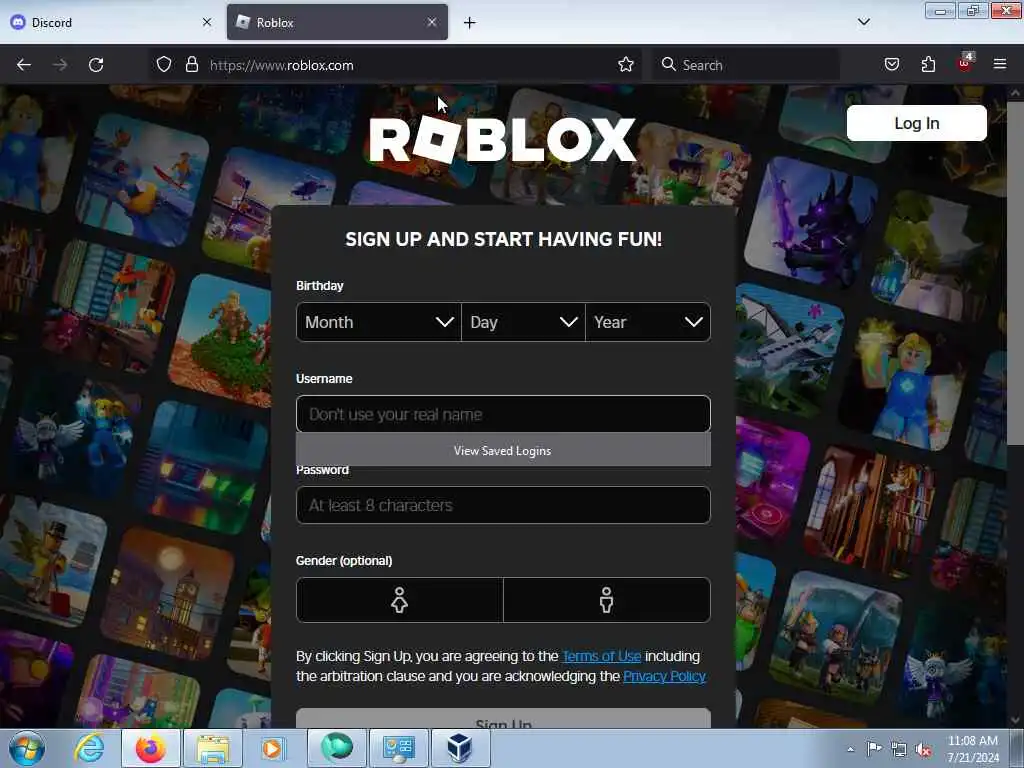Screen dimensions: 1024x768
Task: Open the Windows Start menu
Action: point(27,748)
